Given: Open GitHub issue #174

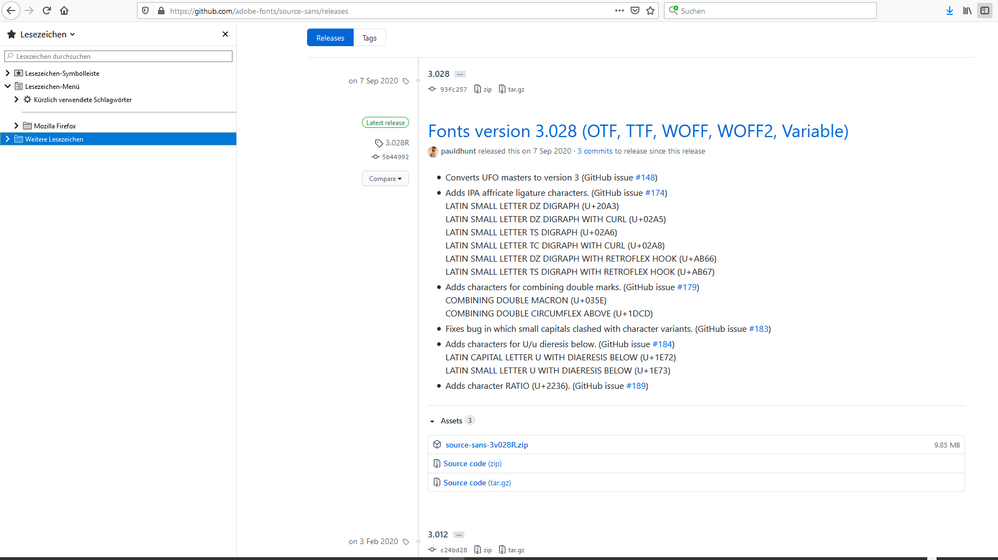Looking at the screenshot, I should 655,193.
